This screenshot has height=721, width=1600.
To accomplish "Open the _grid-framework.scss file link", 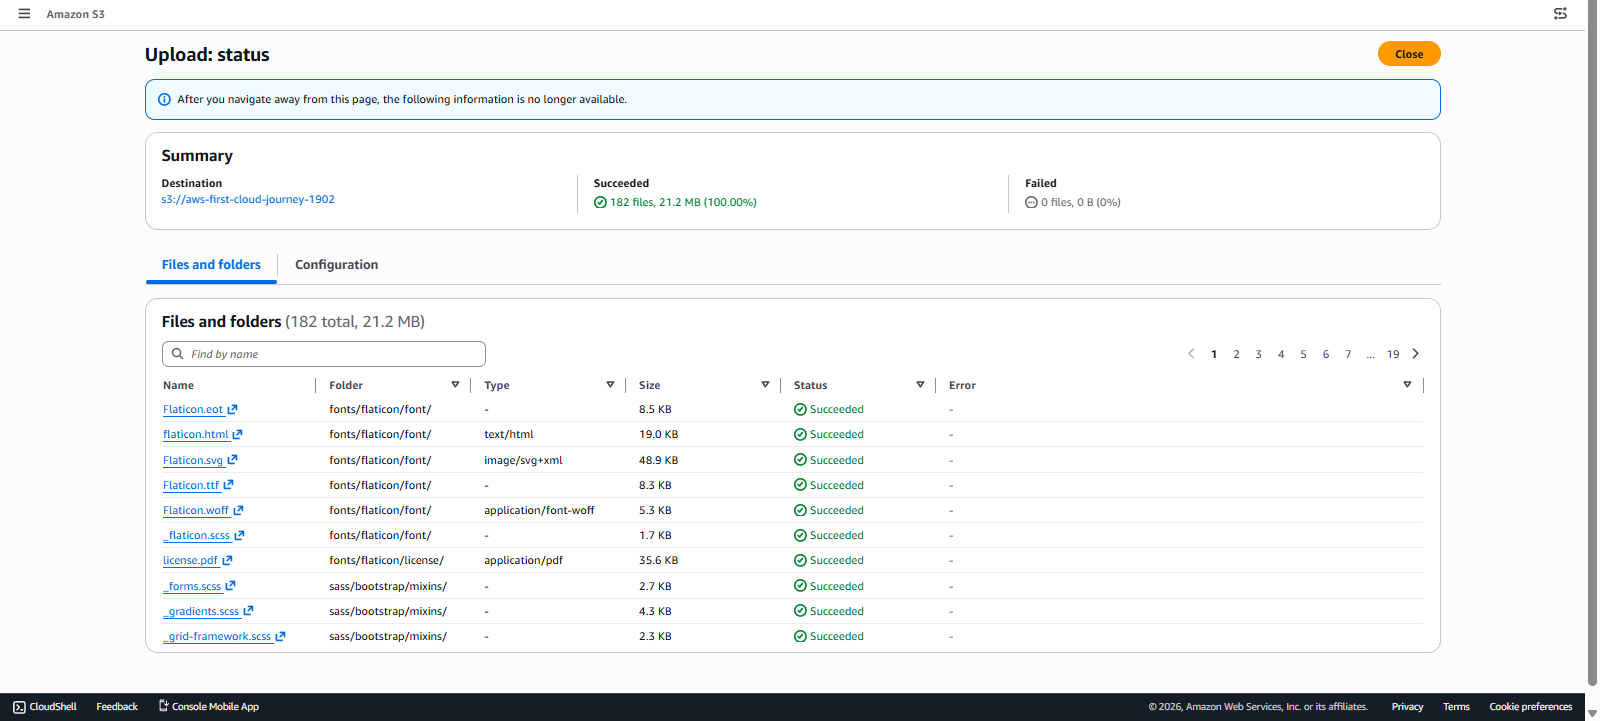I will point(217,637).
